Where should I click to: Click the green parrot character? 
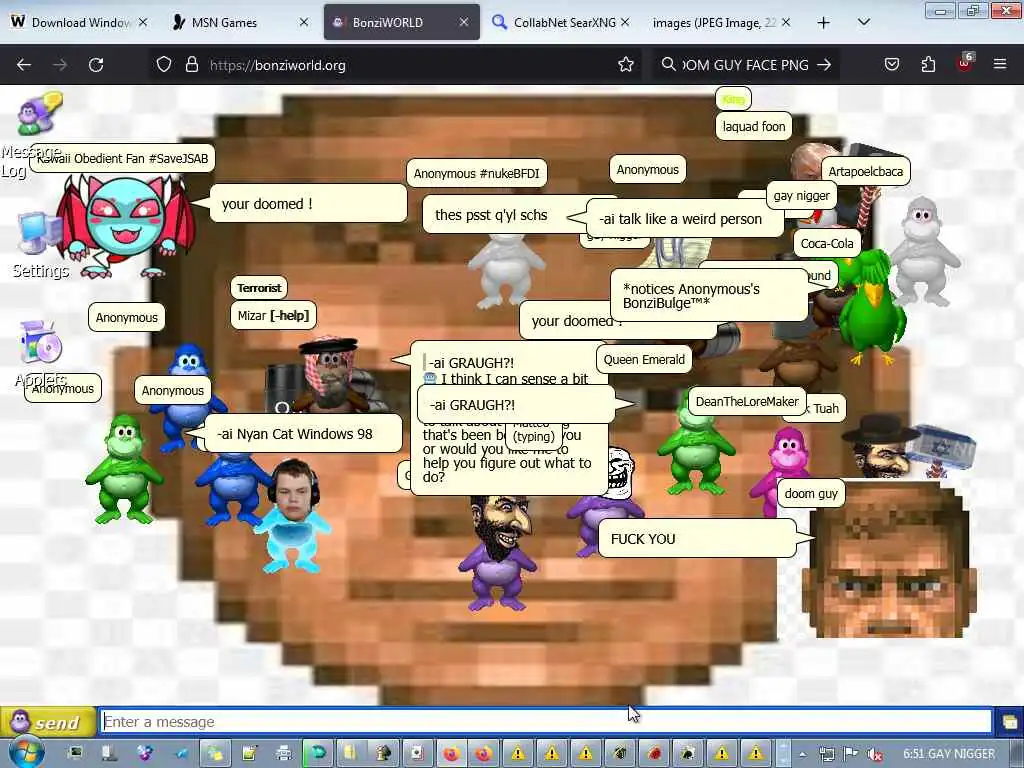[x=872, y=307]
